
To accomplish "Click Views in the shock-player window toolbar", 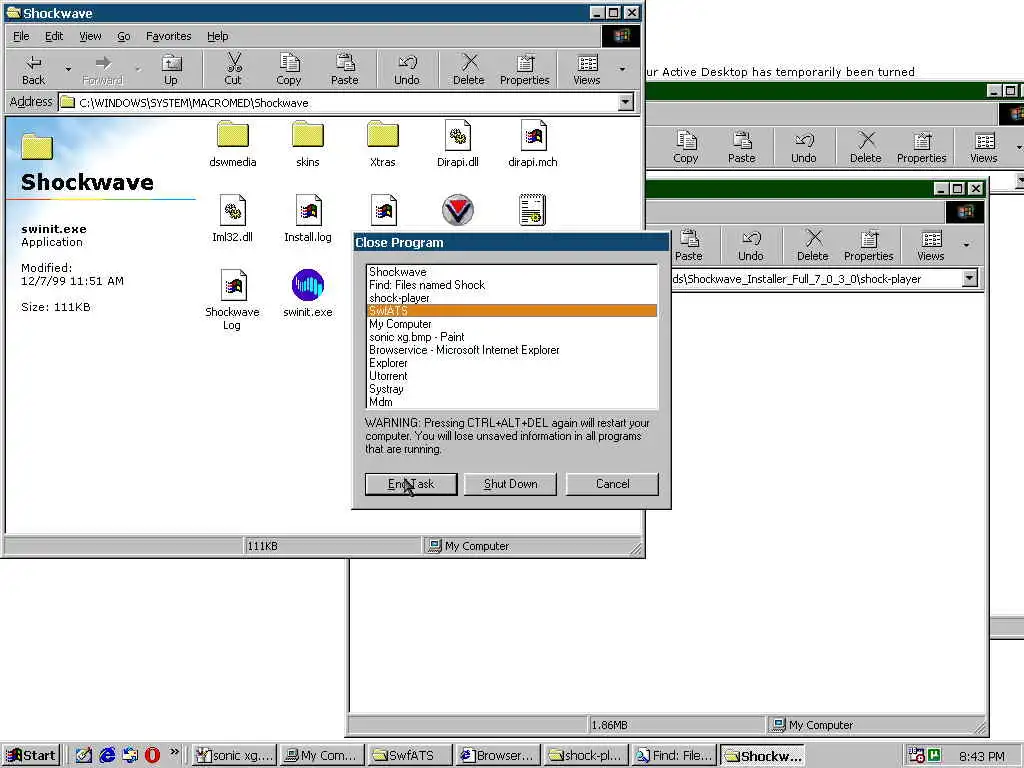I will coord(931,246).
